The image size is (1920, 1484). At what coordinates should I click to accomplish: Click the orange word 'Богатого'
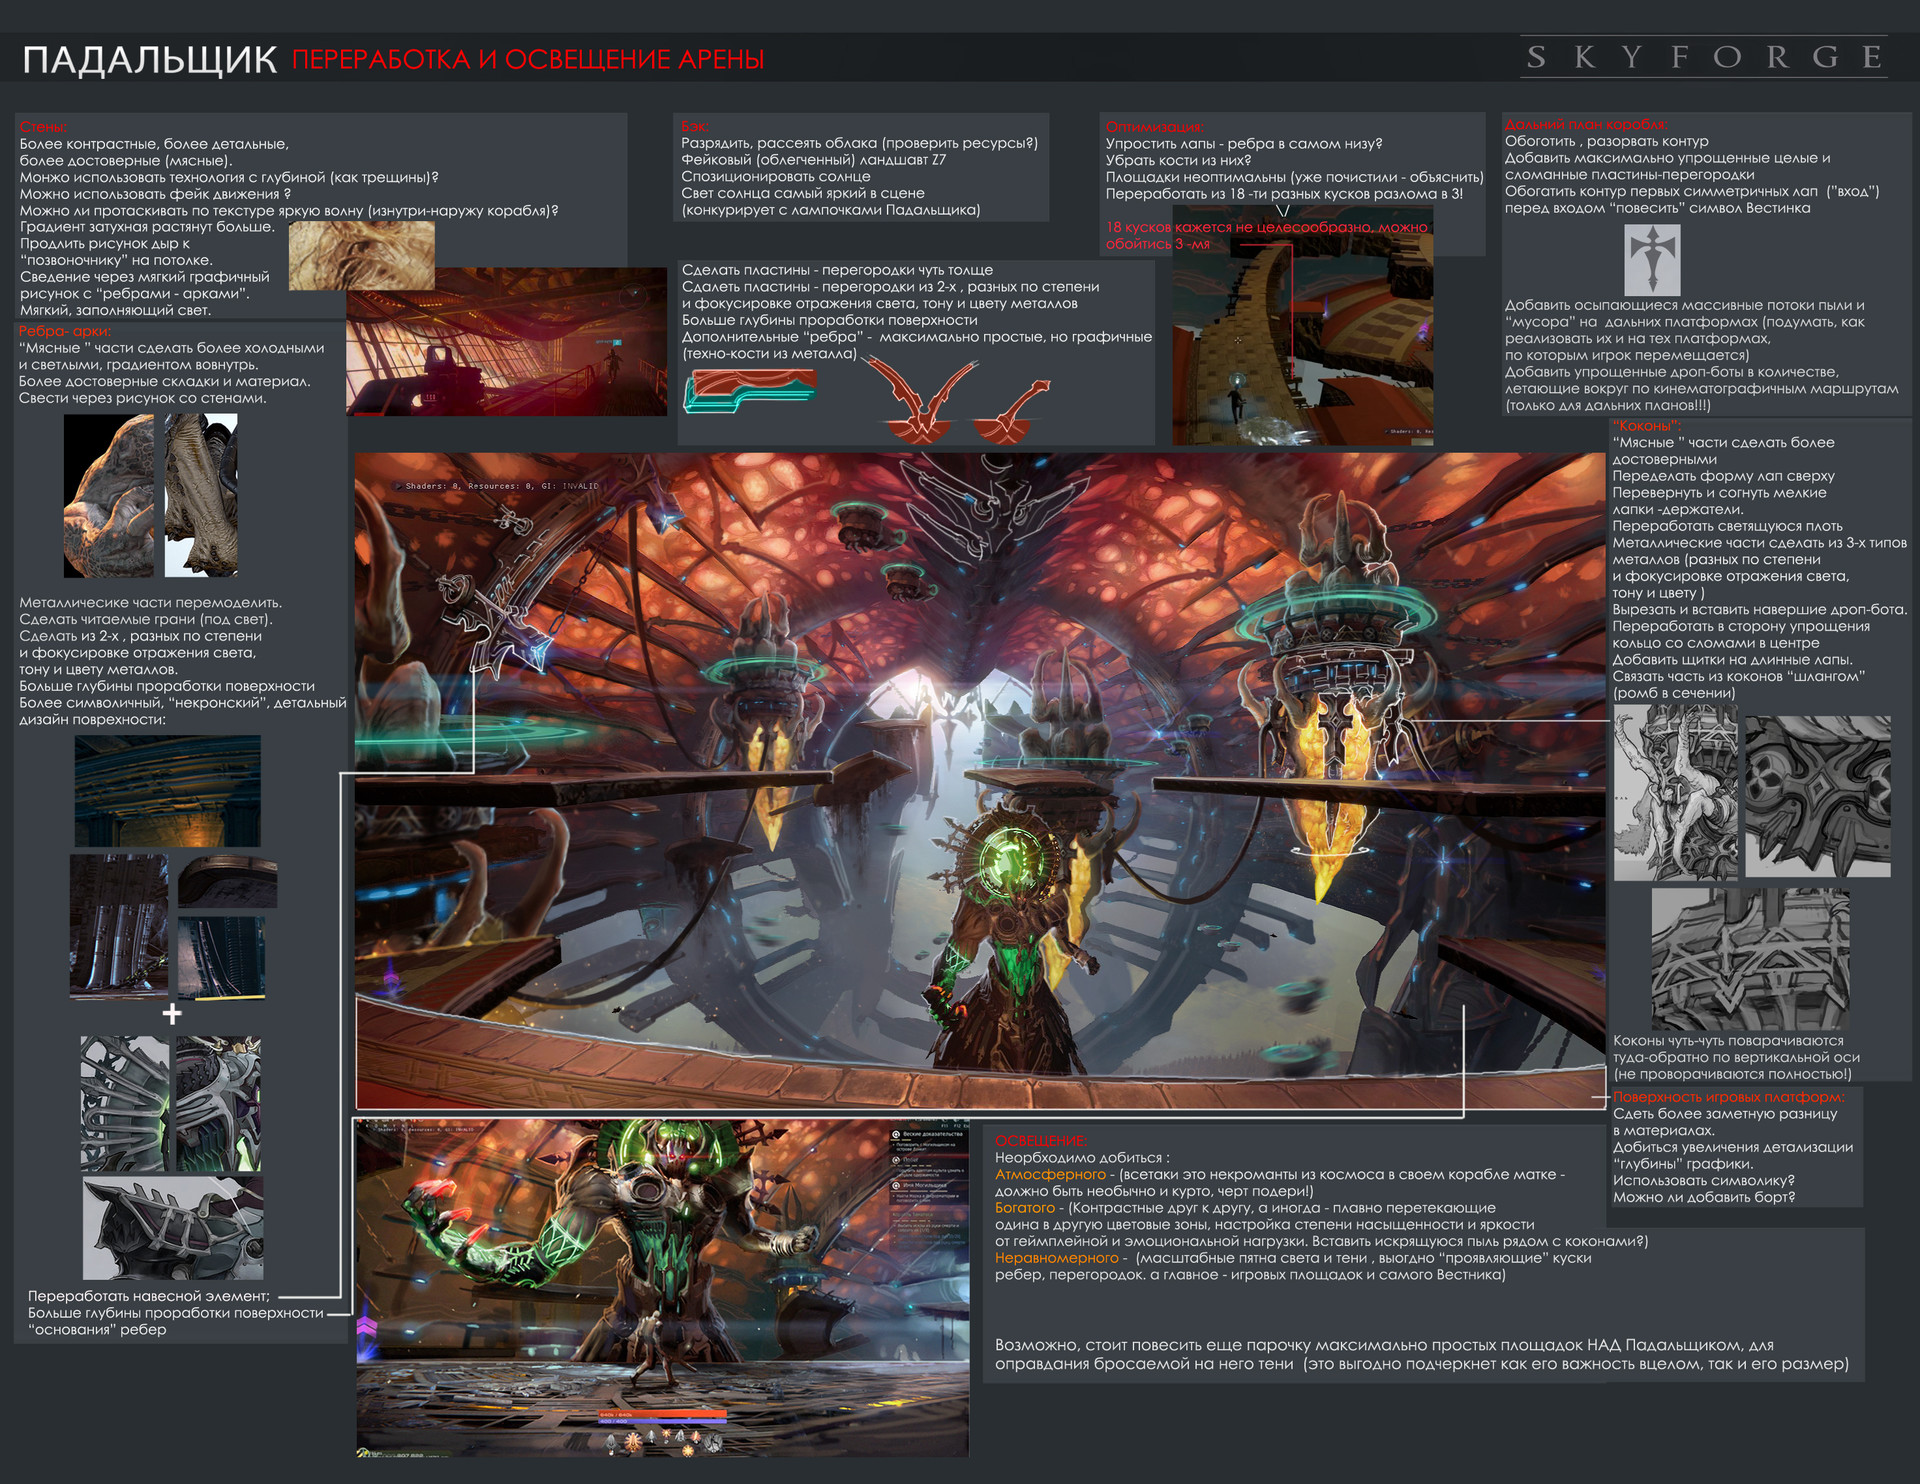tap(1025, 1208)
